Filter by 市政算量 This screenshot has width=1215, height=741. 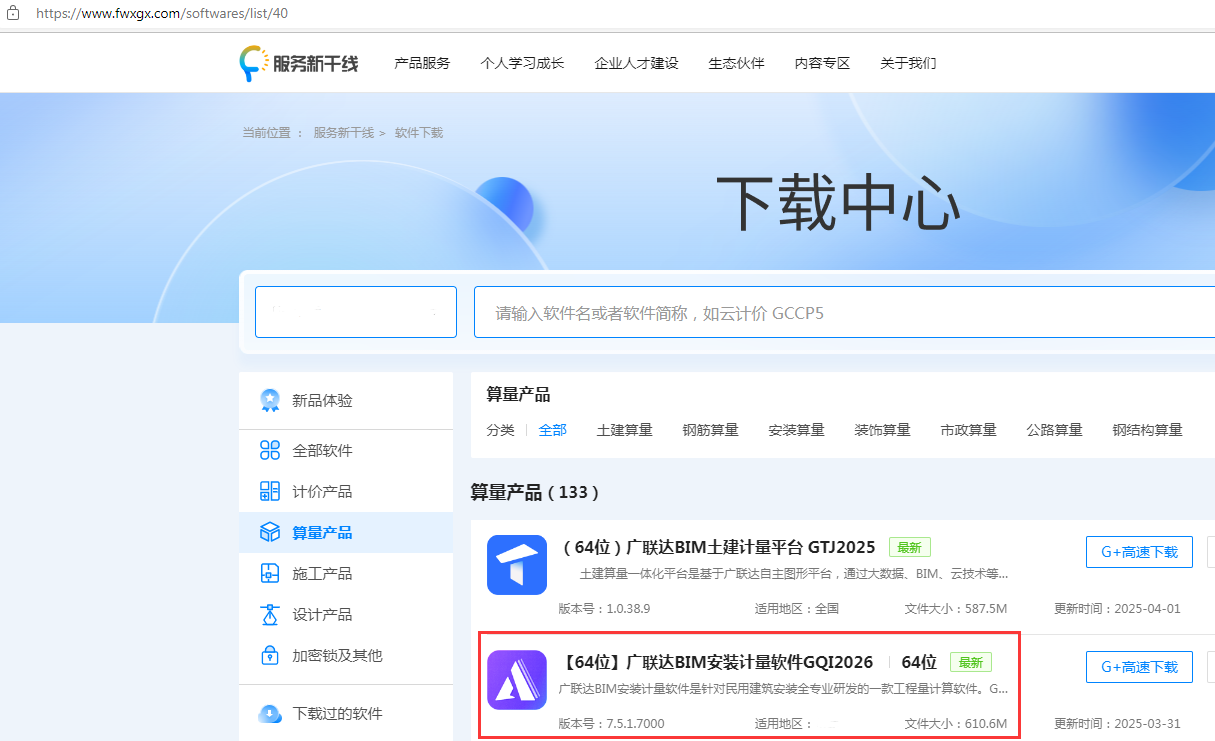[x=968, y=430]
